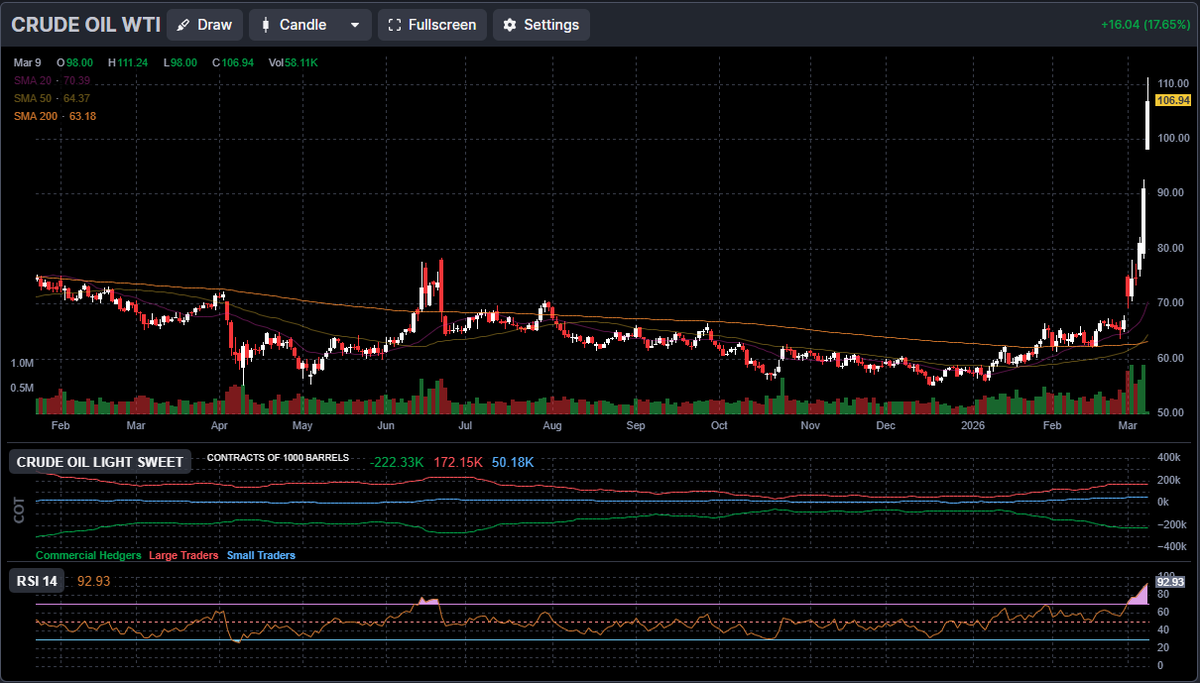
Task: Open the Candle chart type dropdown
Action: [310, 25]
